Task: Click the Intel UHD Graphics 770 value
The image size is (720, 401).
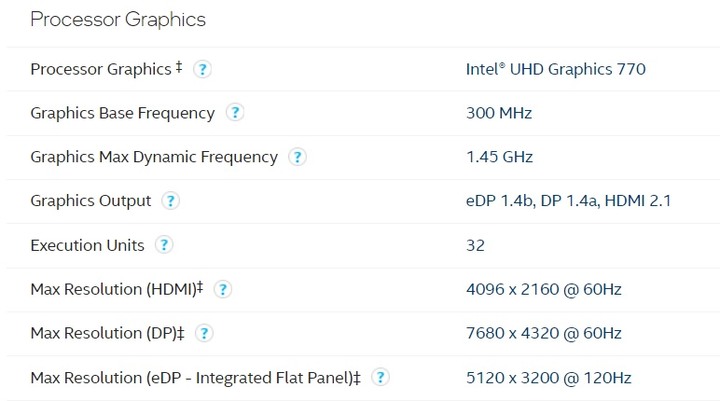Action: click(556, 69)
